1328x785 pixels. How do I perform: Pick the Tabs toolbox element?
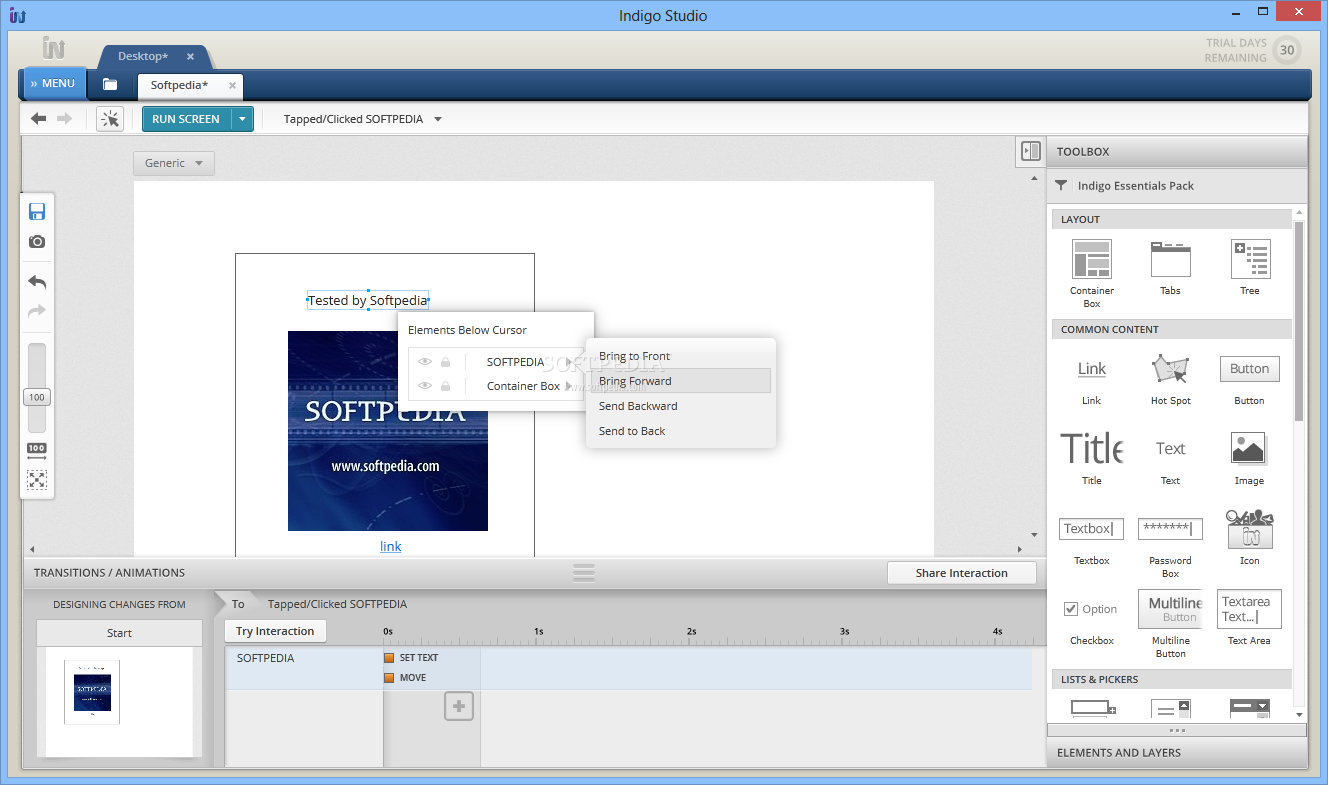click(1170, 268)
